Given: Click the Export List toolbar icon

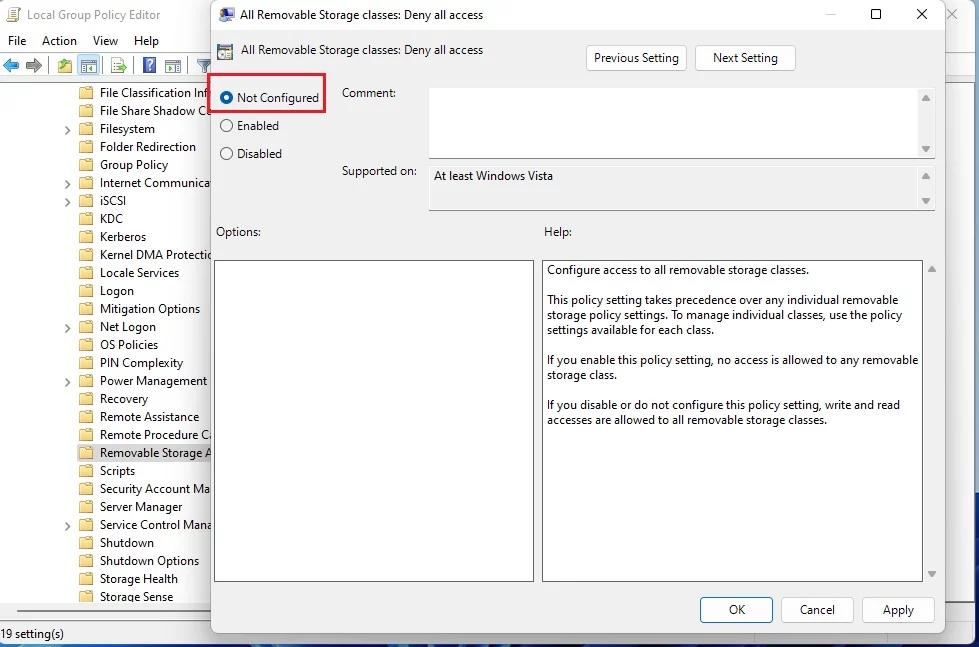Looking at the screenshot, I should click(x=119, y=65).
